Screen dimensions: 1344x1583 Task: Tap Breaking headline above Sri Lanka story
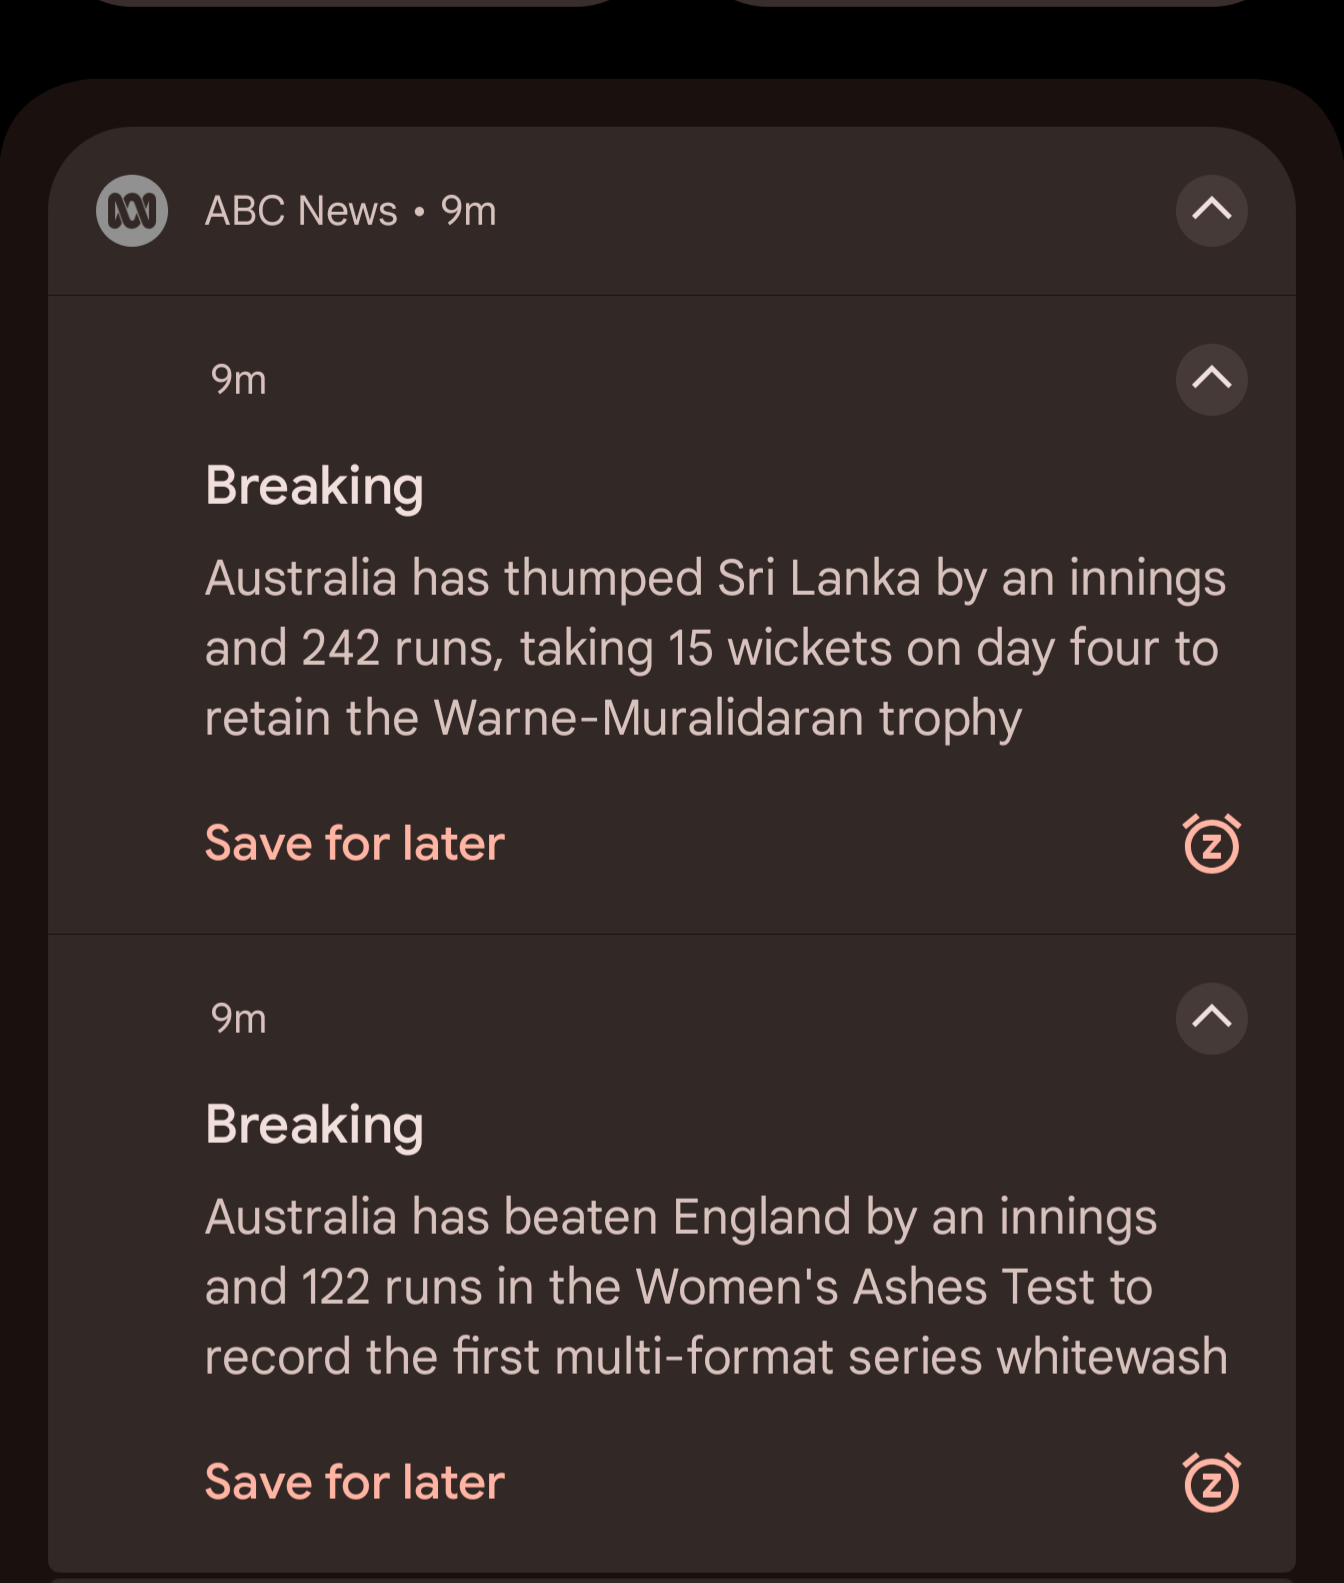314,486
